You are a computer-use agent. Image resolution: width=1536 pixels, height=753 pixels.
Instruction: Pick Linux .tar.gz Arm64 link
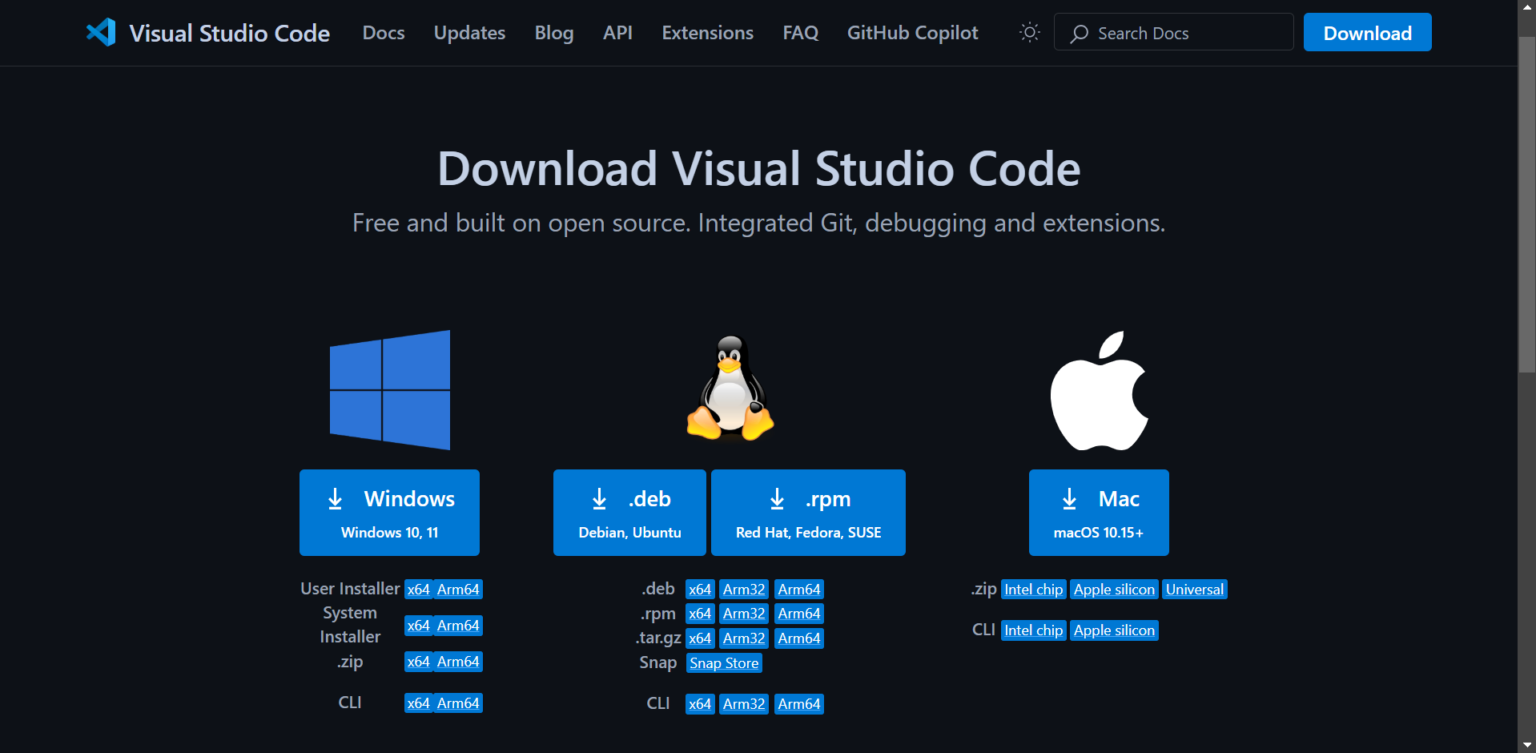click(799, 639)
